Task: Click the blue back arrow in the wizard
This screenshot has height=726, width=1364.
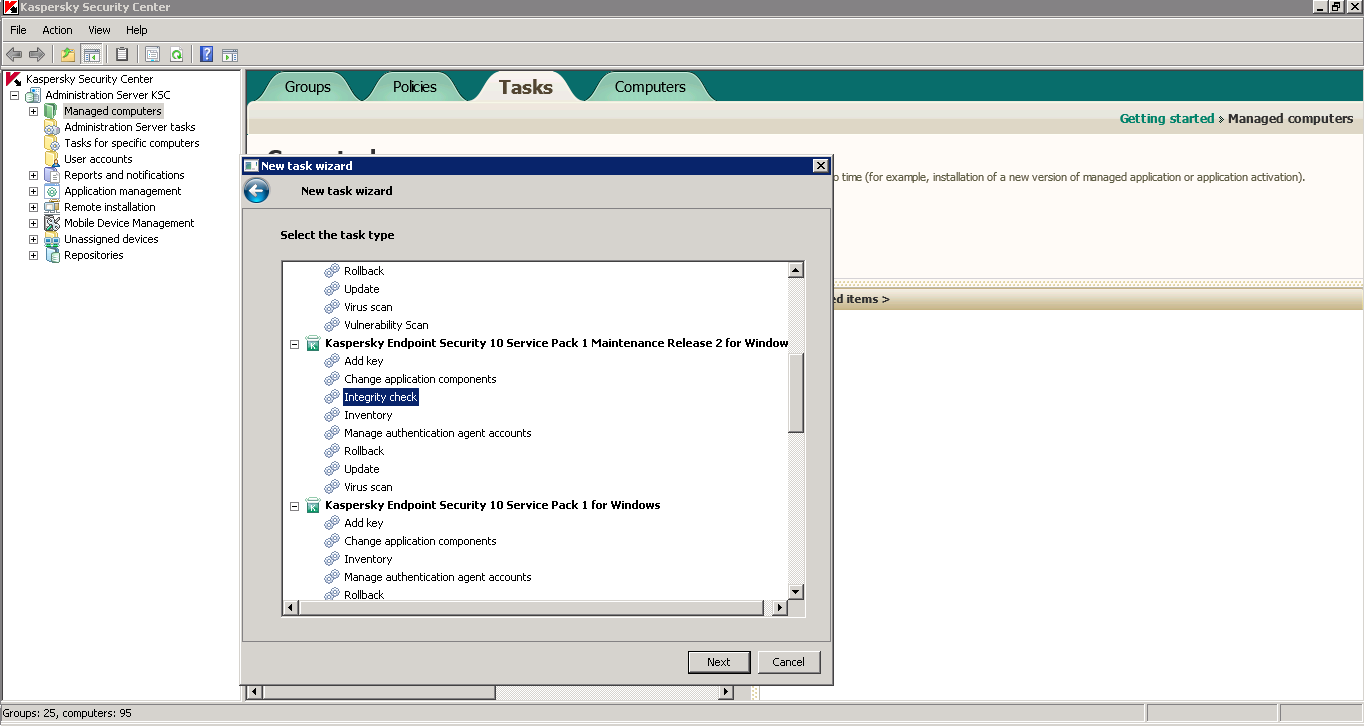Action: [257, 191]
